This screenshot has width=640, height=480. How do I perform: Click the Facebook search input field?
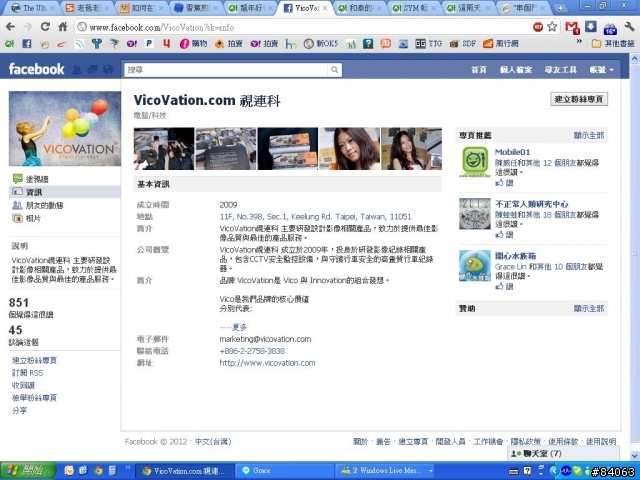[226, 70]
